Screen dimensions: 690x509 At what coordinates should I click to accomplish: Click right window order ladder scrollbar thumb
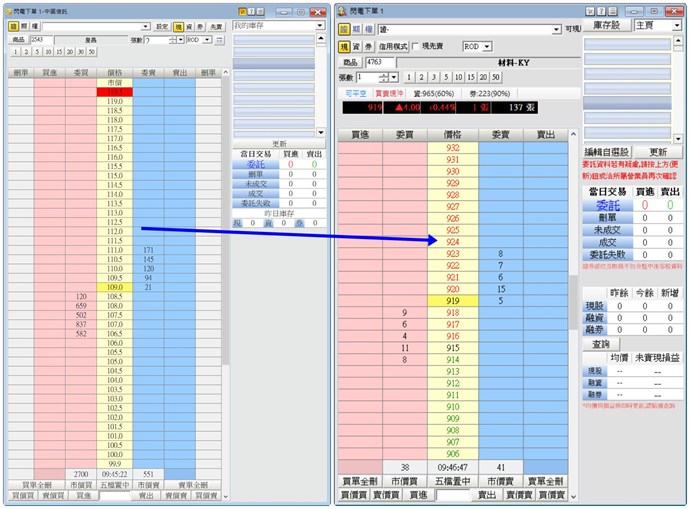573,302
